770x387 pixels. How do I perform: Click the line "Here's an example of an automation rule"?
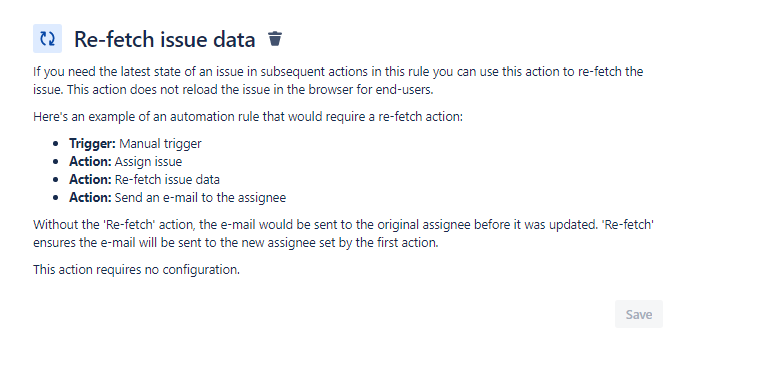coord(248,117)
